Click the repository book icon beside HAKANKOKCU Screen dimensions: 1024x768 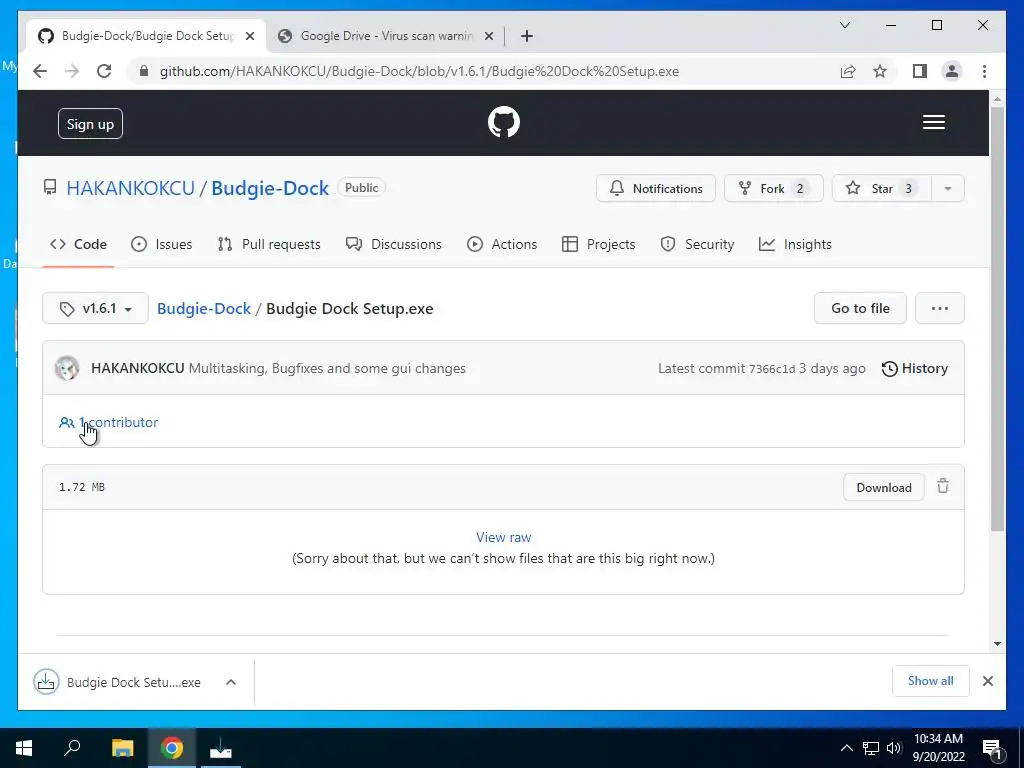[x=50, y=188]
